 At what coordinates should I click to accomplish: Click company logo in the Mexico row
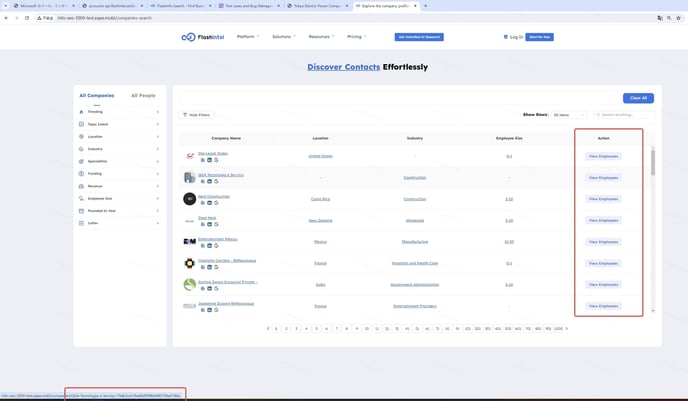(190, 241)
